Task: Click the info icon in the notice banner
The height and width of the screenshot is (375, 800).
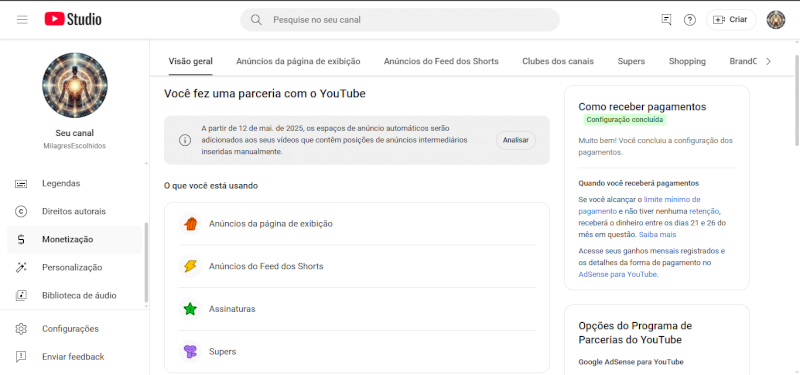Action: 185,140
